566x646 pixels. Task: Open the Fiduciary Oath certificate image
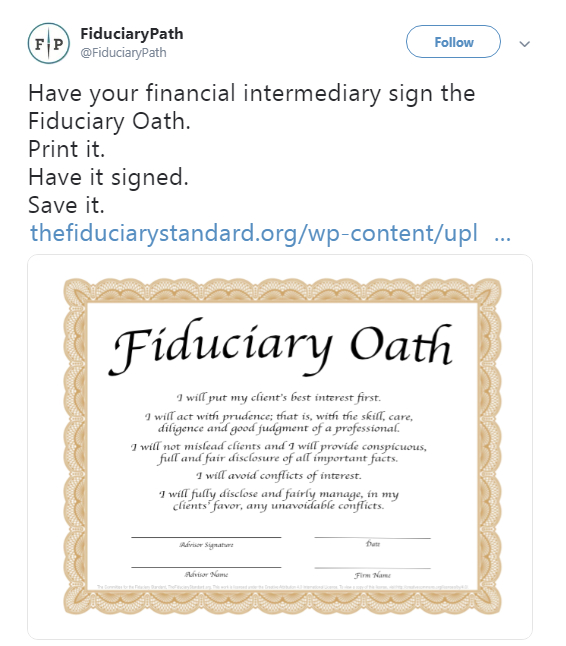click(x=282, y=446)
